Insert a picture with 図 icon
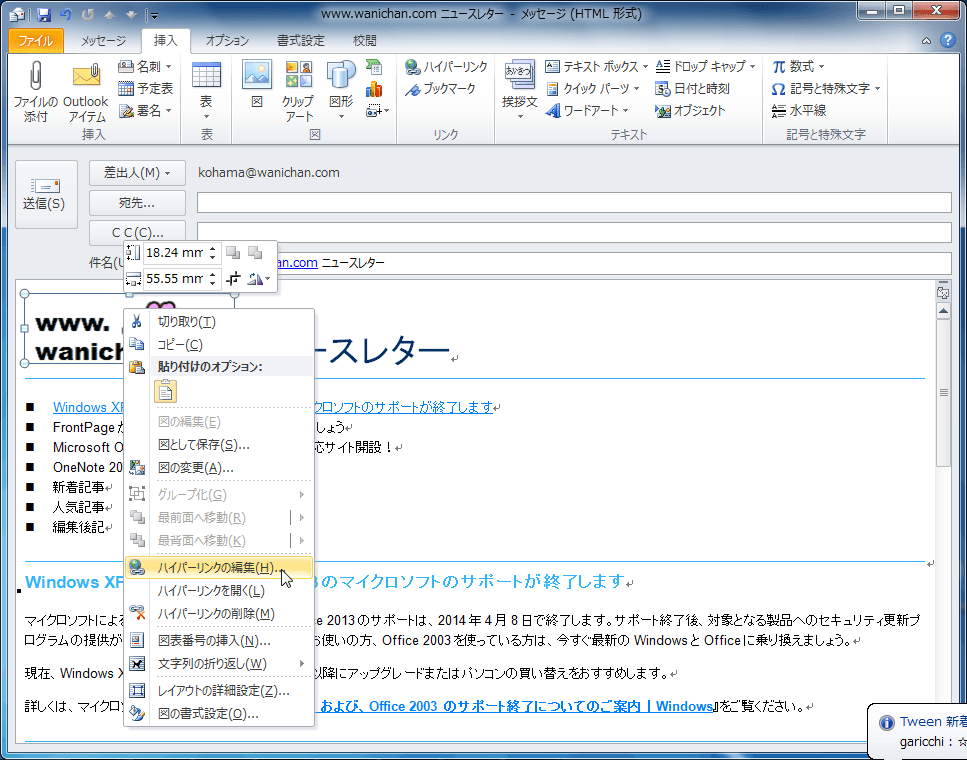Image resolution: width=967 pixels, height=760 pixels. (x=257, y=85)
